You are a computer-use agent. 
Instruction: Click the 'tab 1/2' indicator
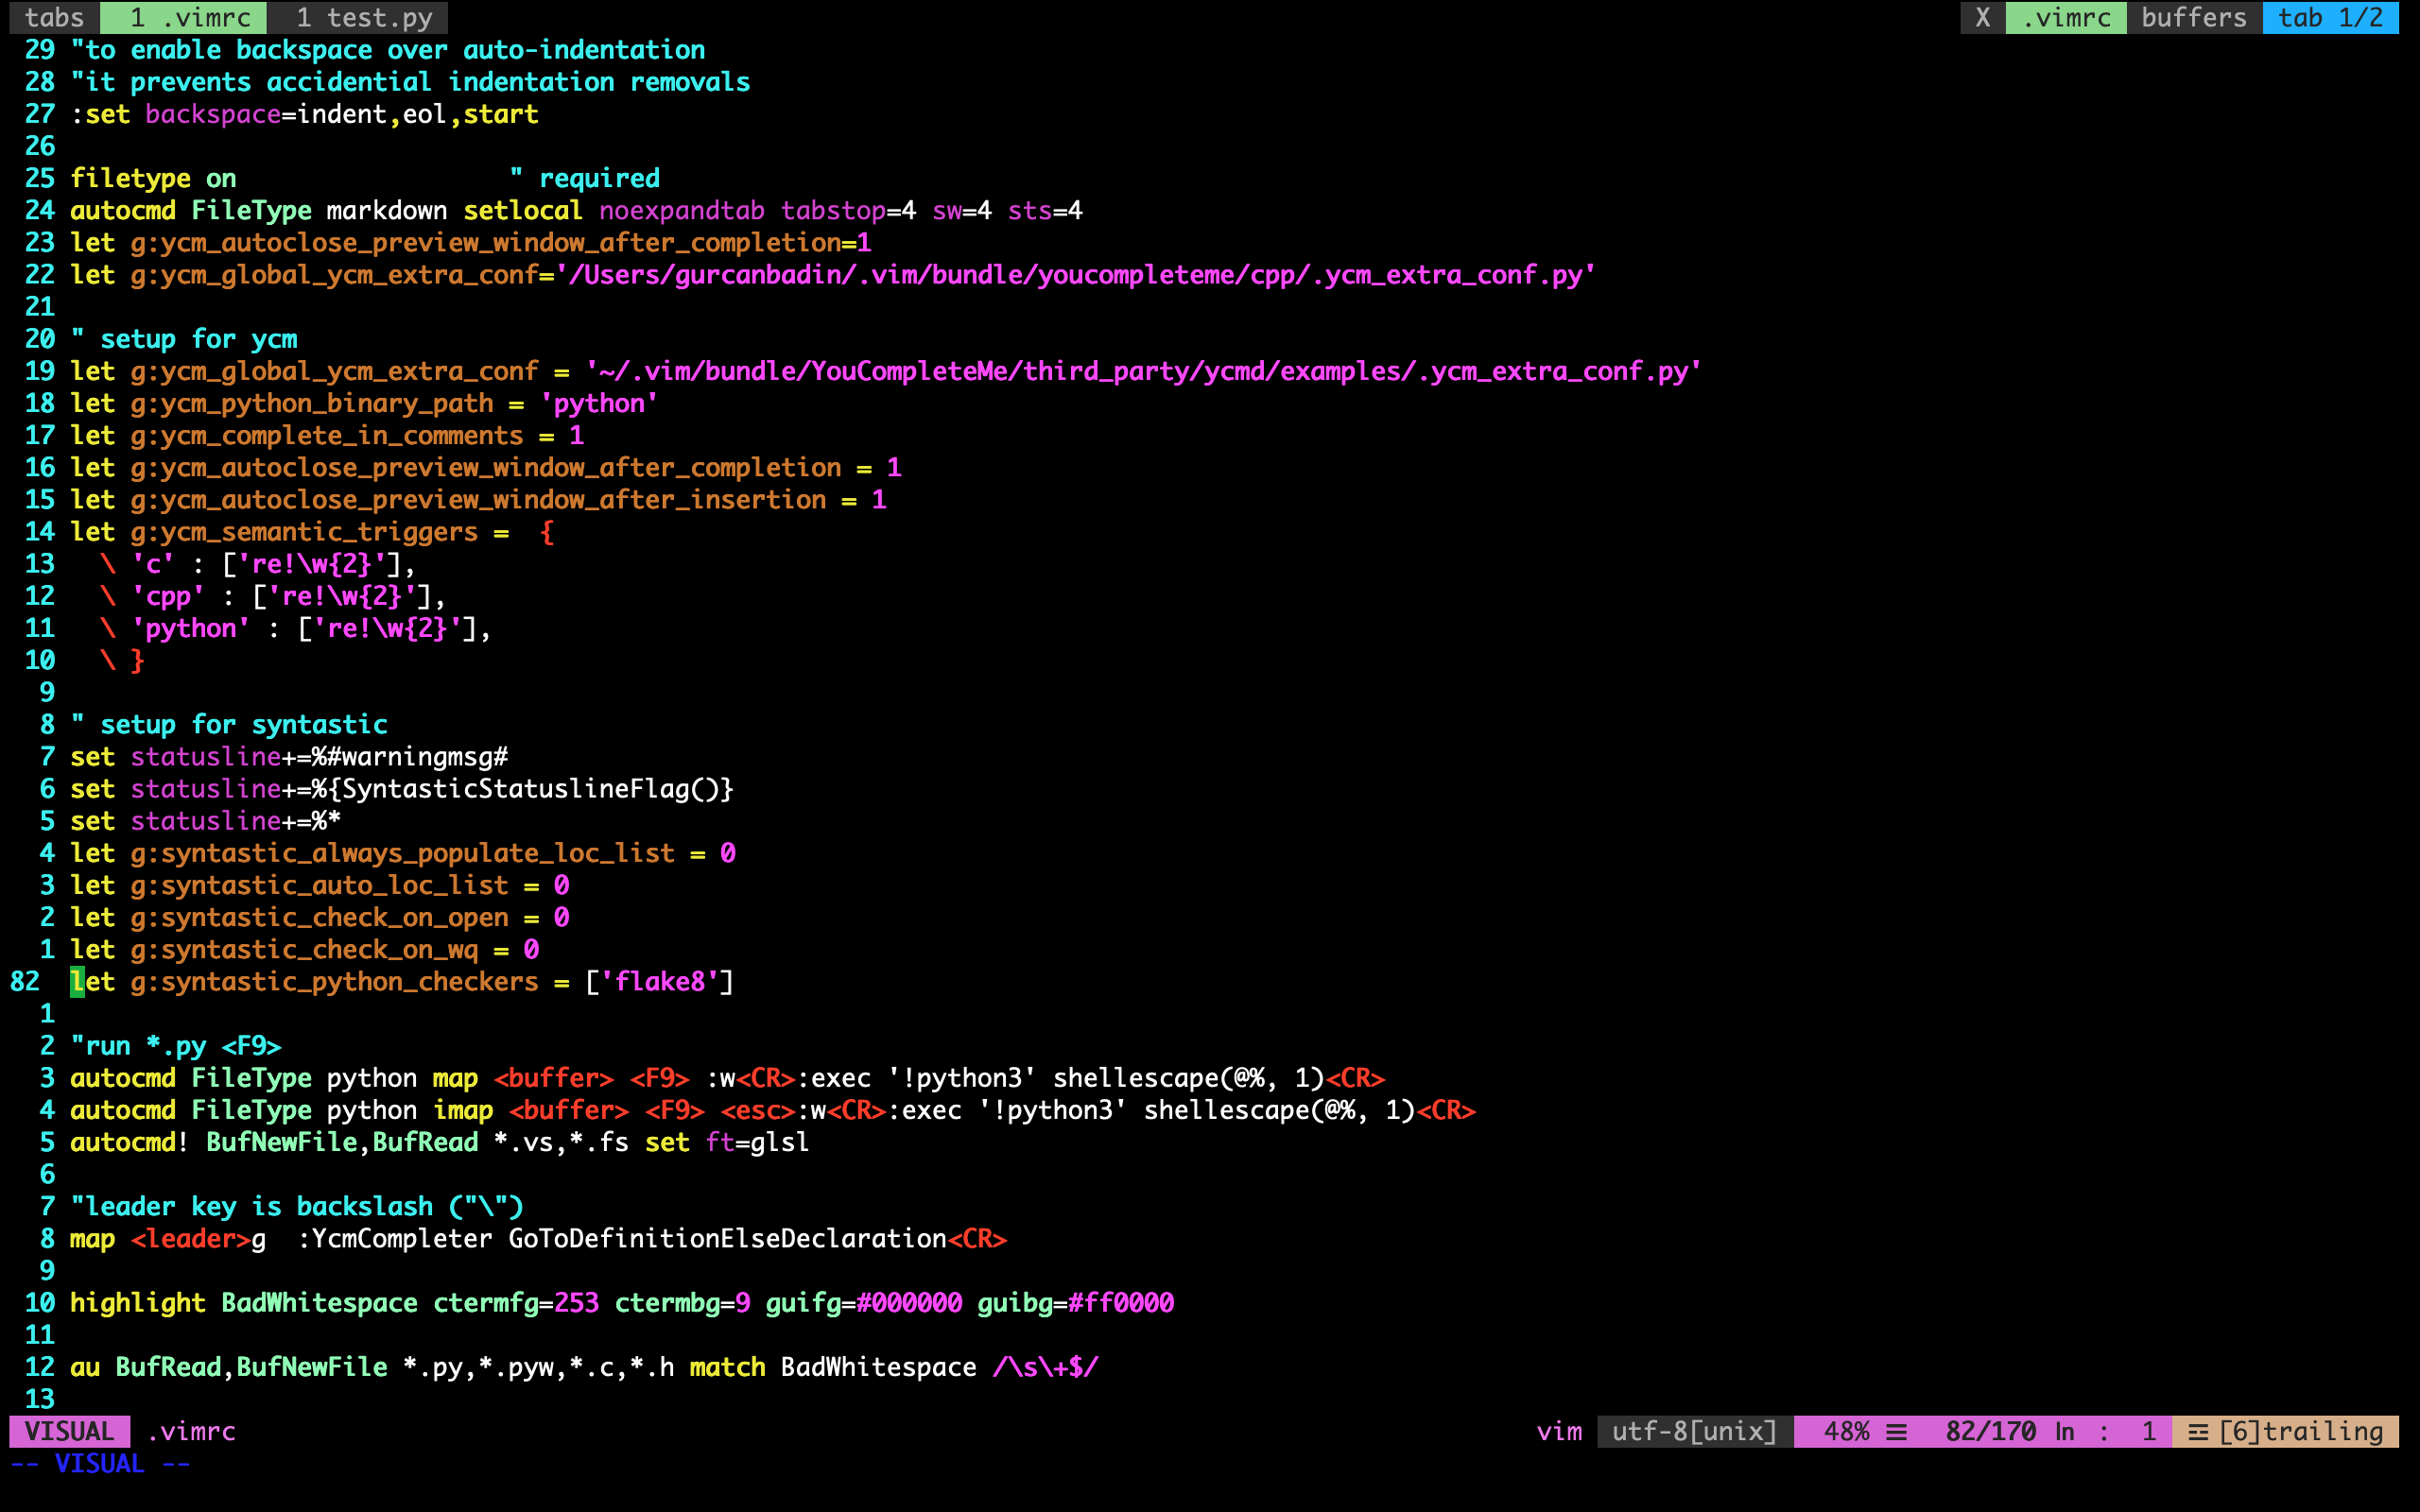coord(2329,17)
